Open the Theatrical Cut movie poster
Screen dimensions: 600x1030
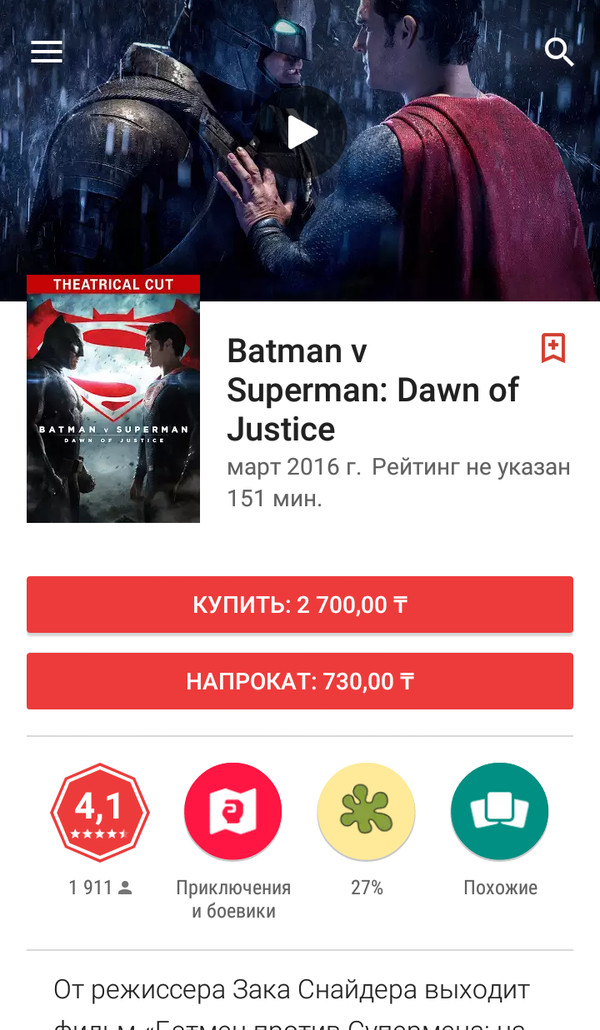(113, 399)
